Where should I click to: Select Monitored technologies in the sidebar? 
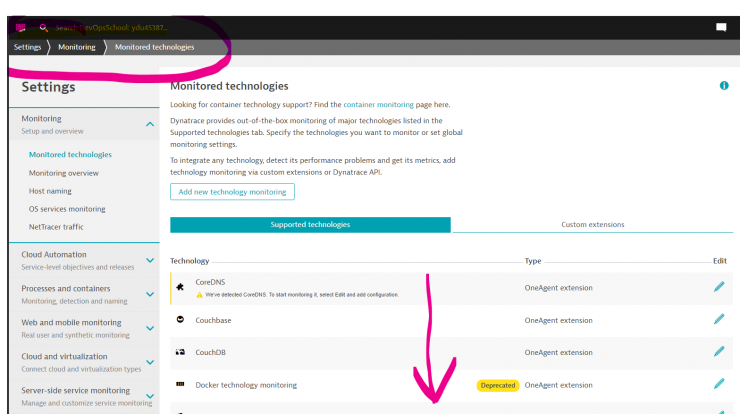(70, 154)
